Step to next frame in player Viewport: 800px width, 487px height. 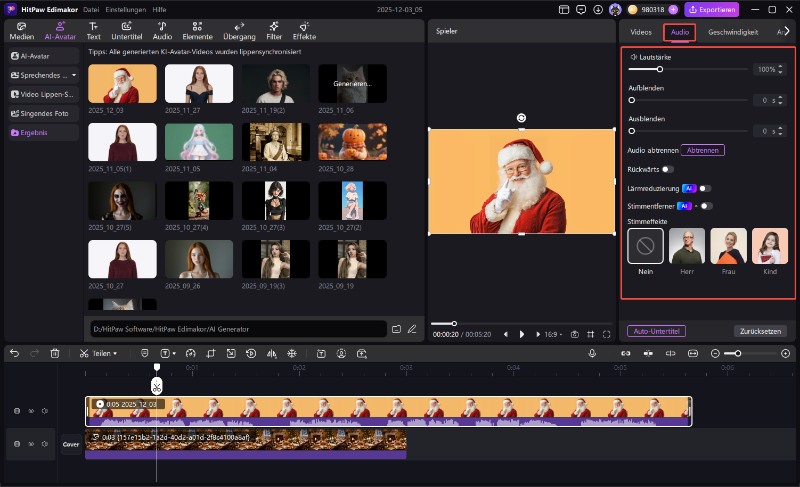pos(538,335)
